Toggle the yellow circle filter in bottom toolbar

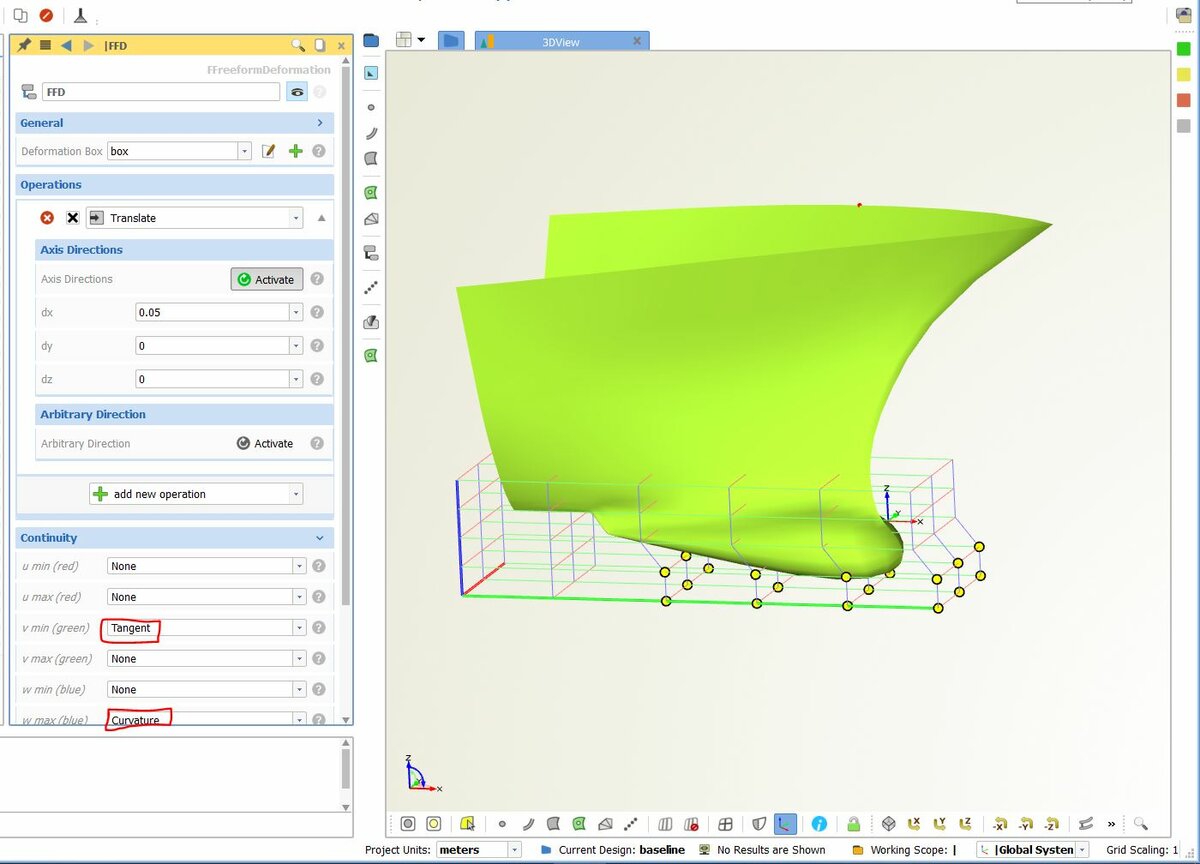pos(434,824)
